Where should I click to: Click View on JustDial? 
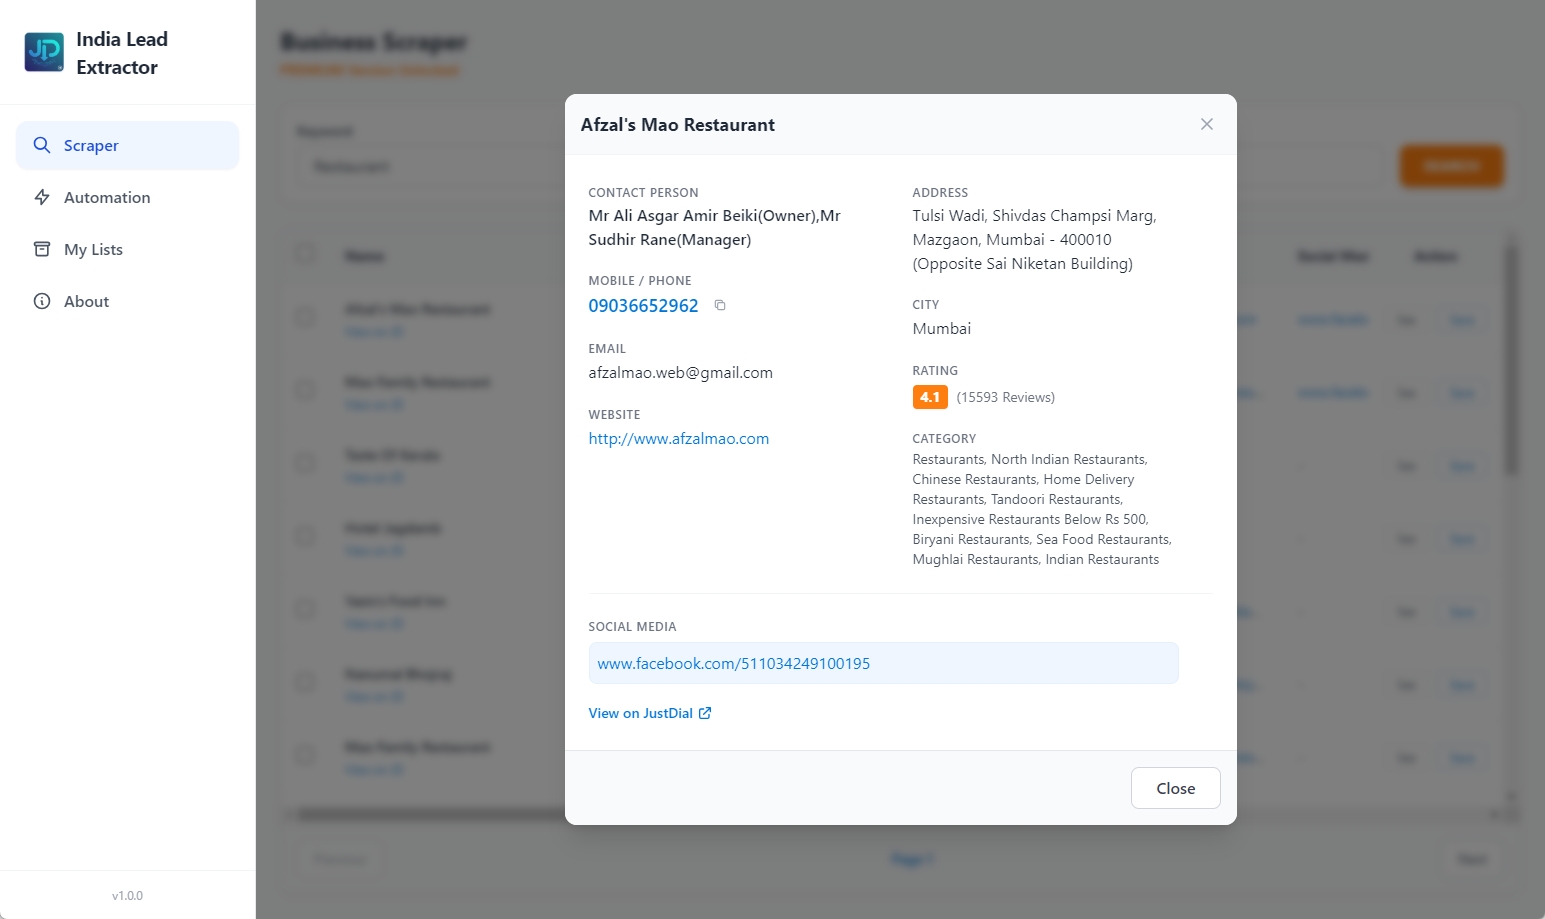coord(640,712)
